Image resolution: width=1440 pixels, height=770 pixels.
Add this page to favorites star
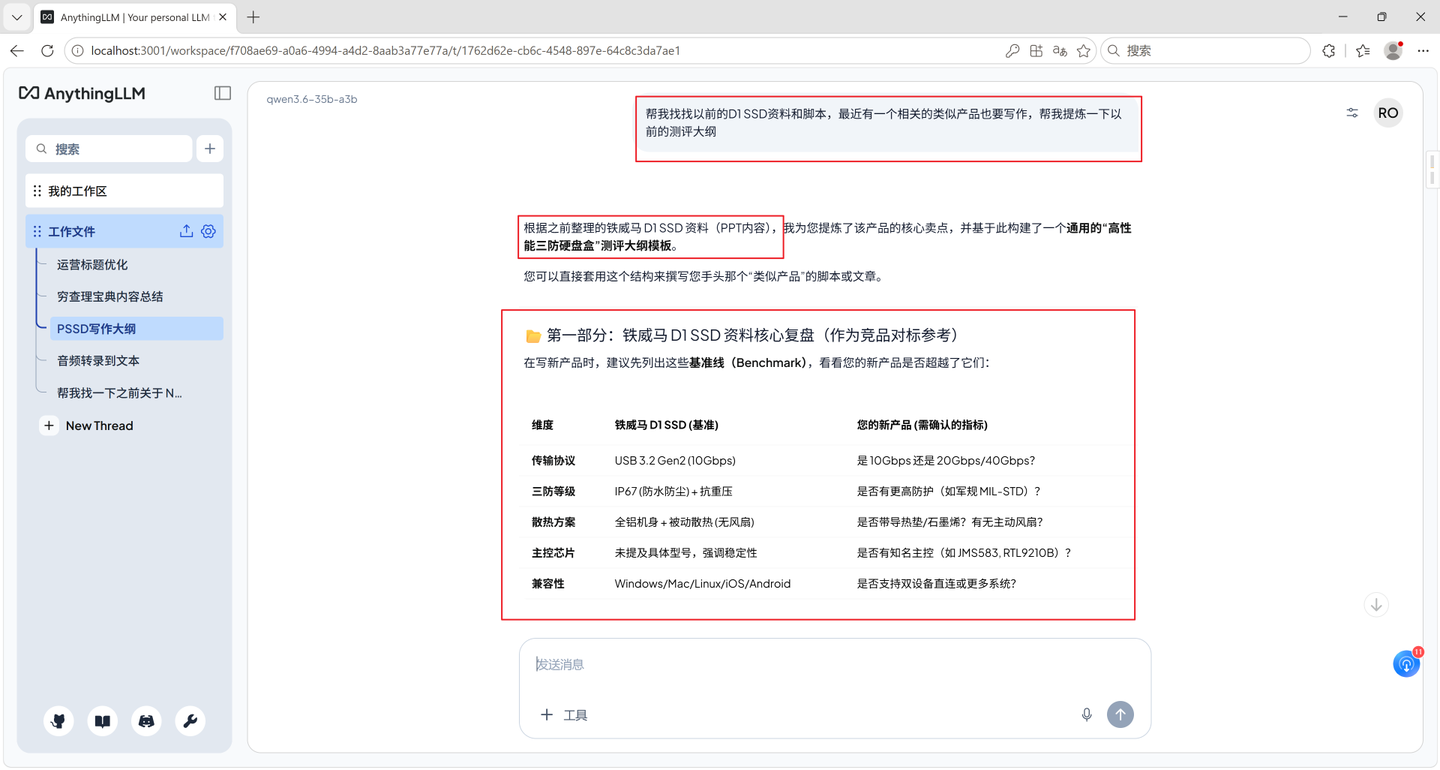click(1084, 51)
